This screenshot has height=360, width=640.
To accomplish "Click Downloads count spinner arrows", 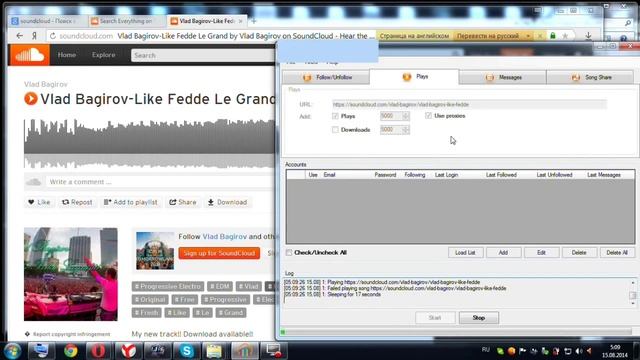I will click(x=405, y=130).
